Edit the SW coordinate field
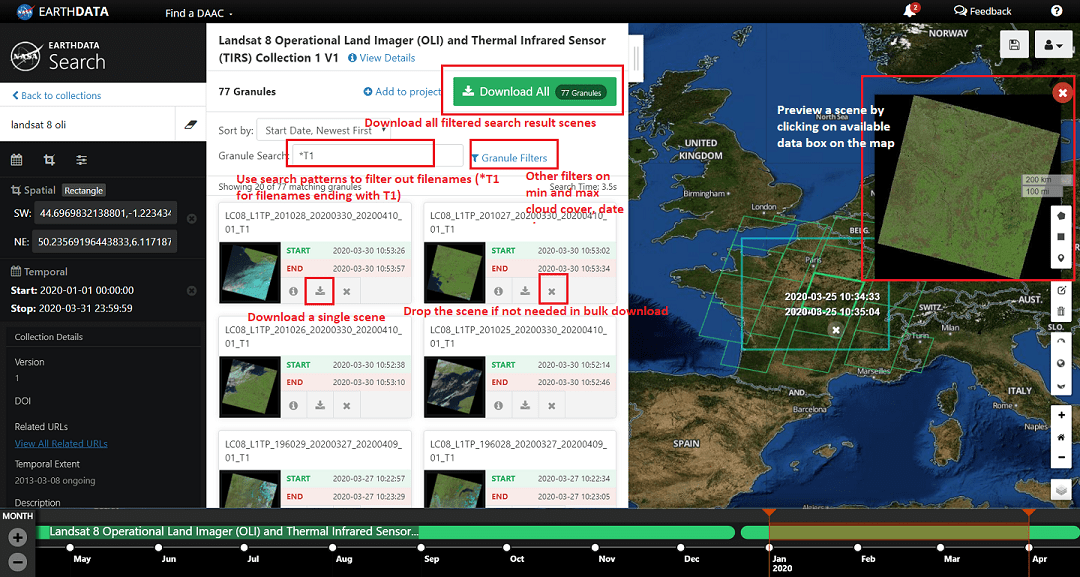 pyautogui.click(x=105, y=213)
